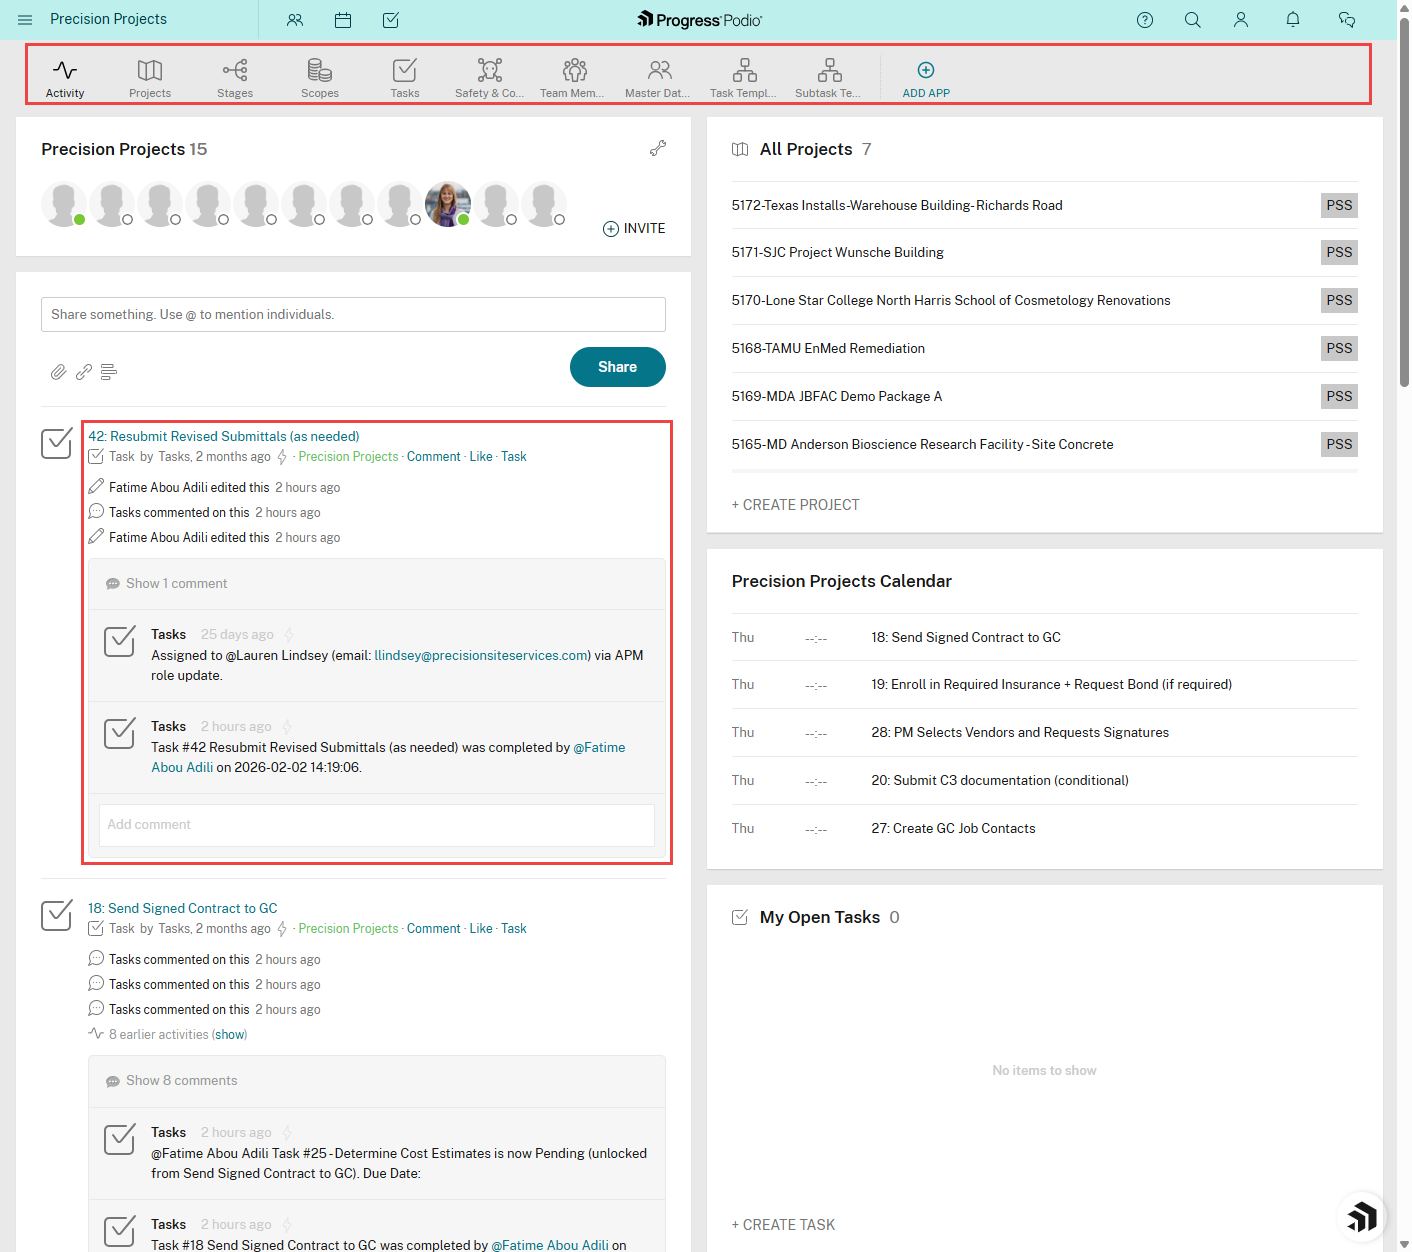This screenshot has height=1252, width=1412.
Task: Click the Progress chat launcher icon
Action: click(x=1362, y=1217)
